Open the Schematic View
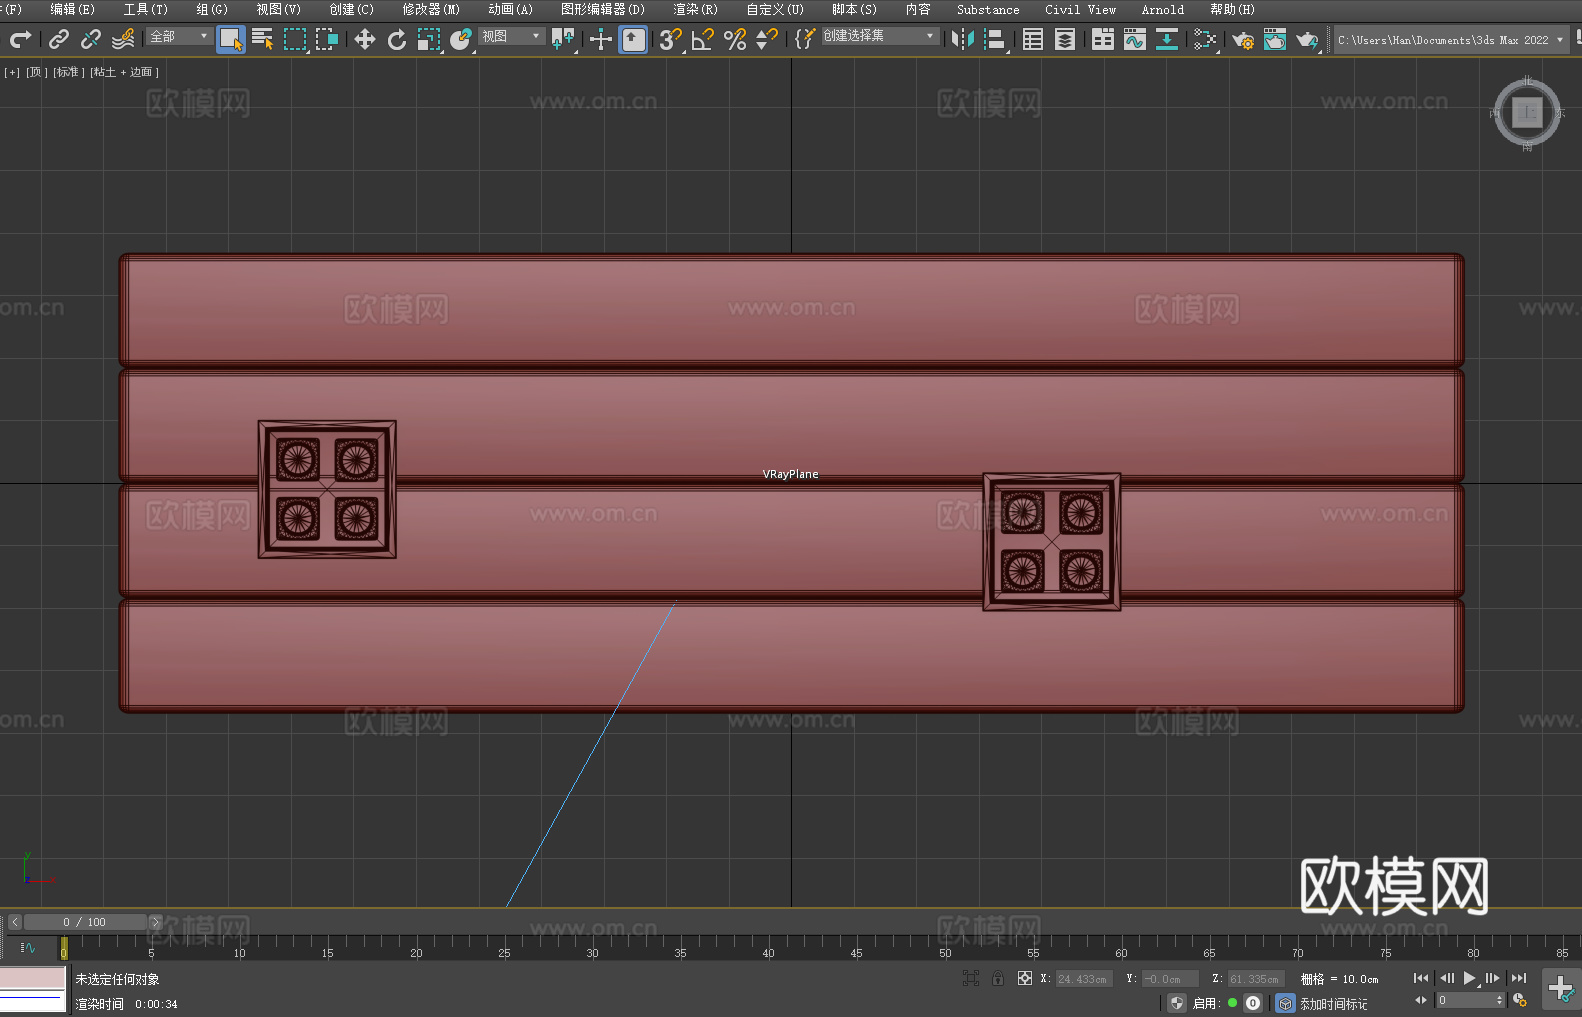Viewport: 1582px width, 1017px height. pos(1167,39)
